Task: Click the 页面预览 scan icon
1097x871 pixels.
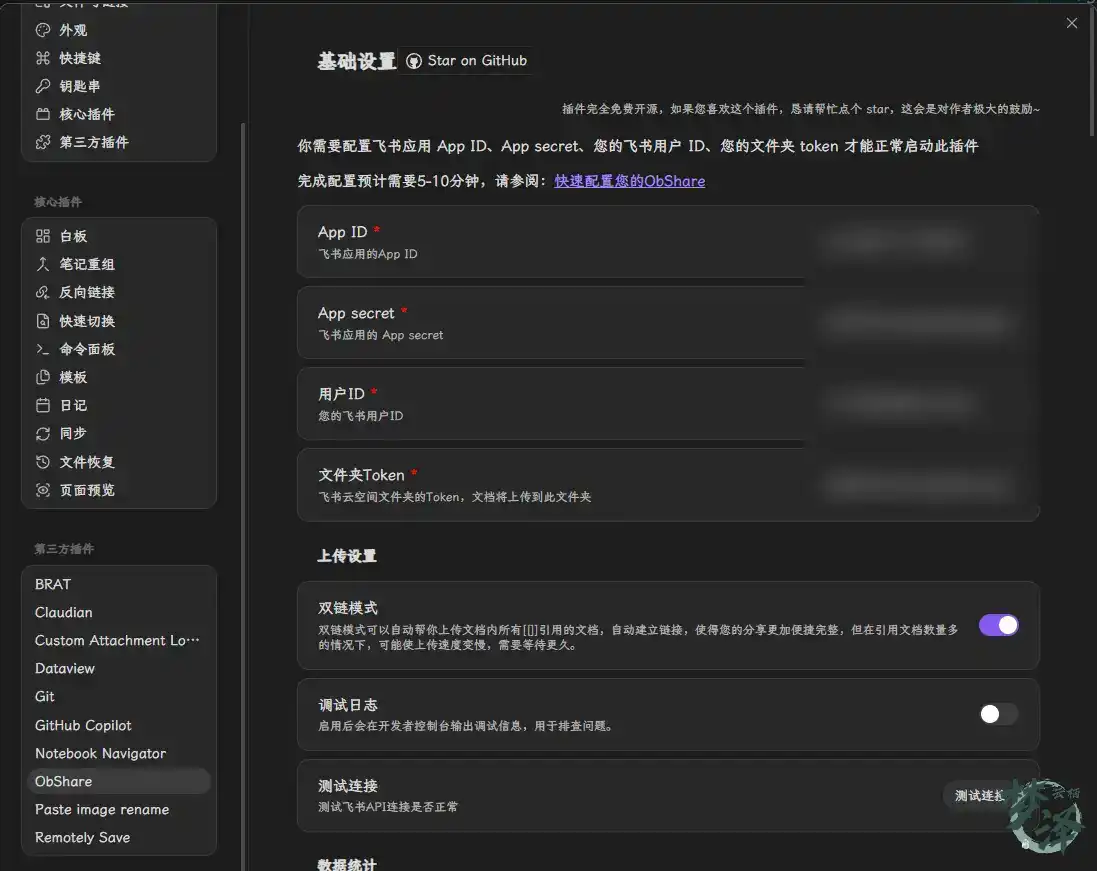Action: pos(43,490)
